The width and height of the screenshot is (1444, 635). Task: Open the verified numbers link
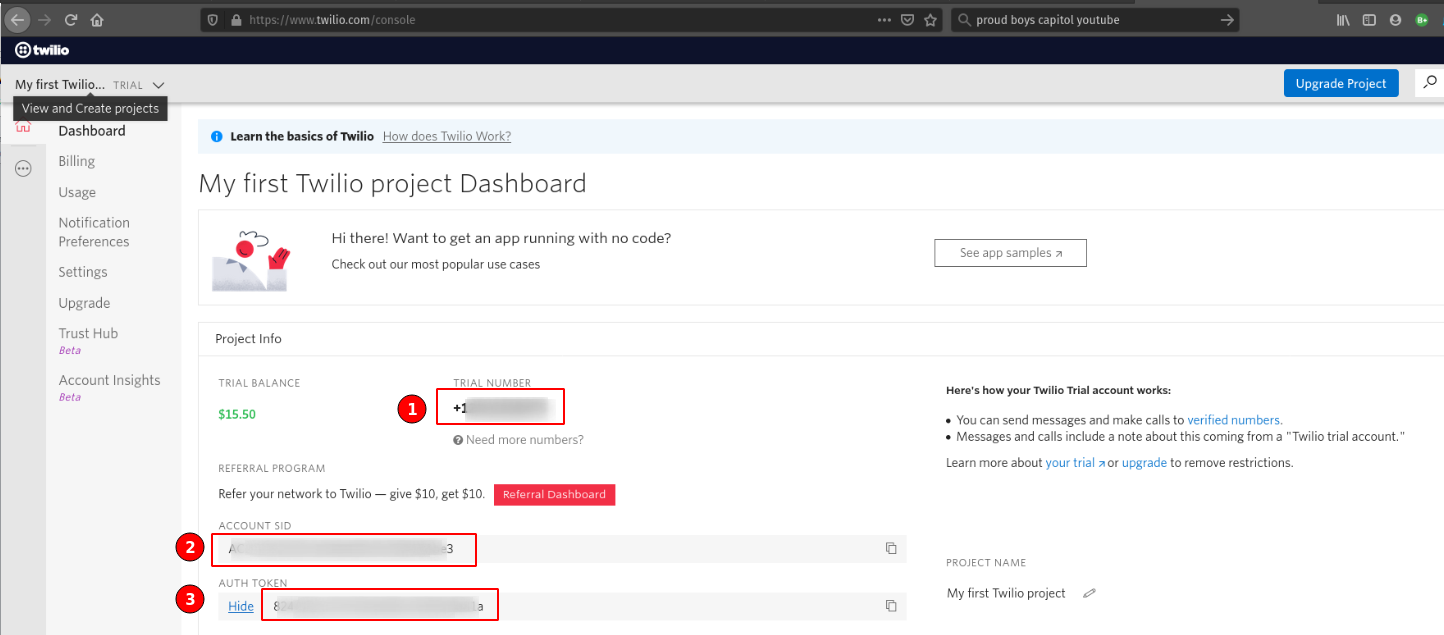tap(1234, 420)
